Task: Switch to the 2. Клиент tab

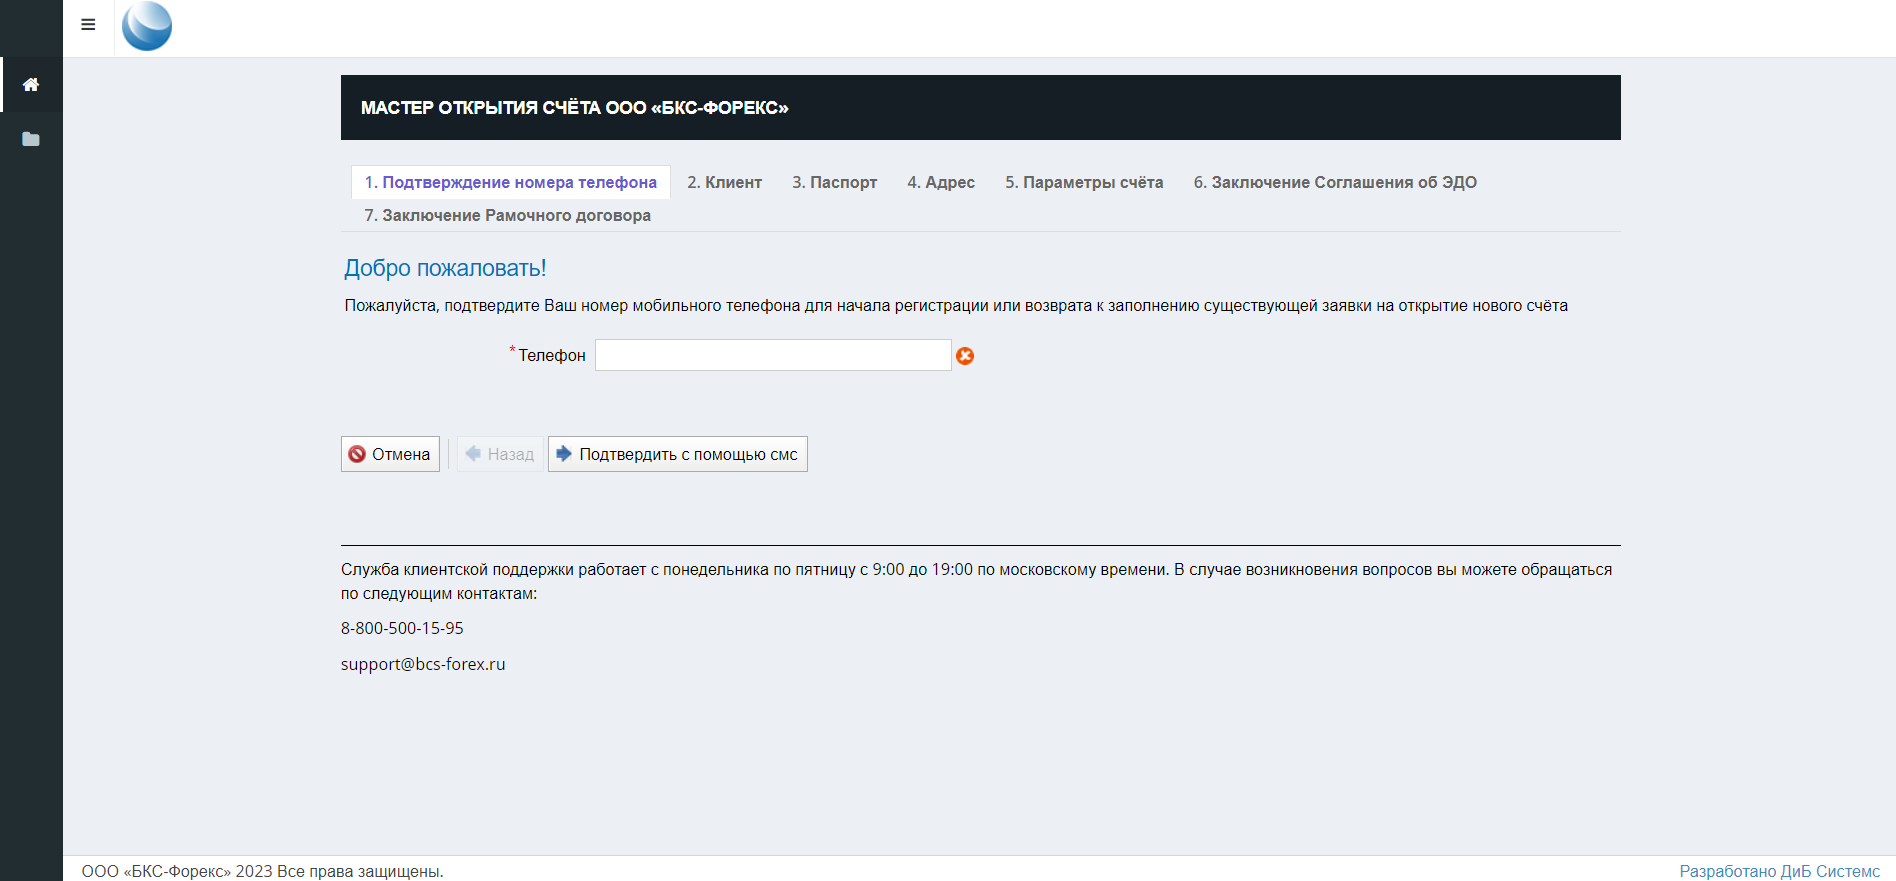Action: click(724, 182)
